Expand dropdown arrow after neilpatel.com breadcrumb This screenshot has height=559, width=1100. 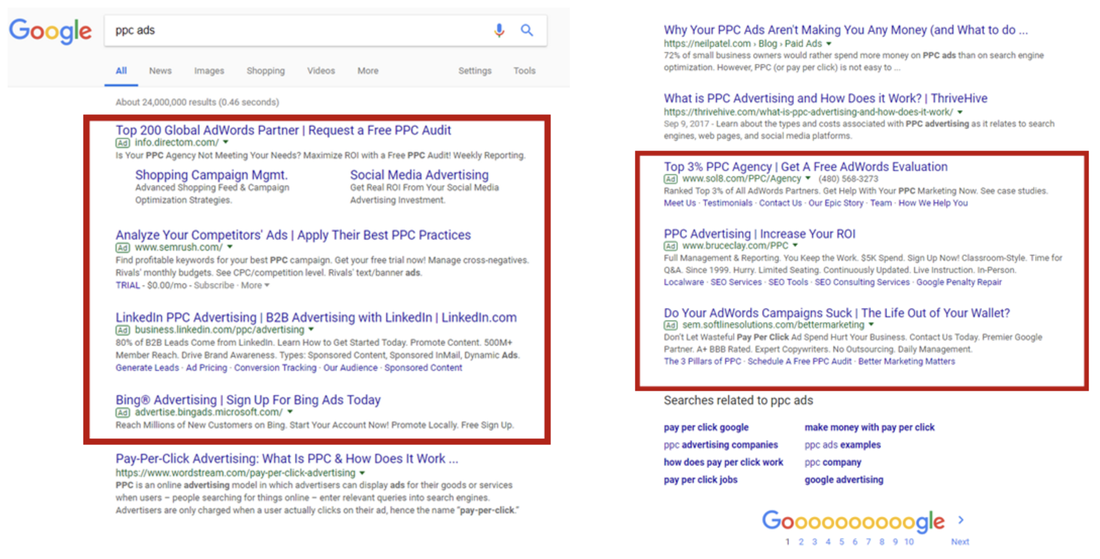pos(829,43)
